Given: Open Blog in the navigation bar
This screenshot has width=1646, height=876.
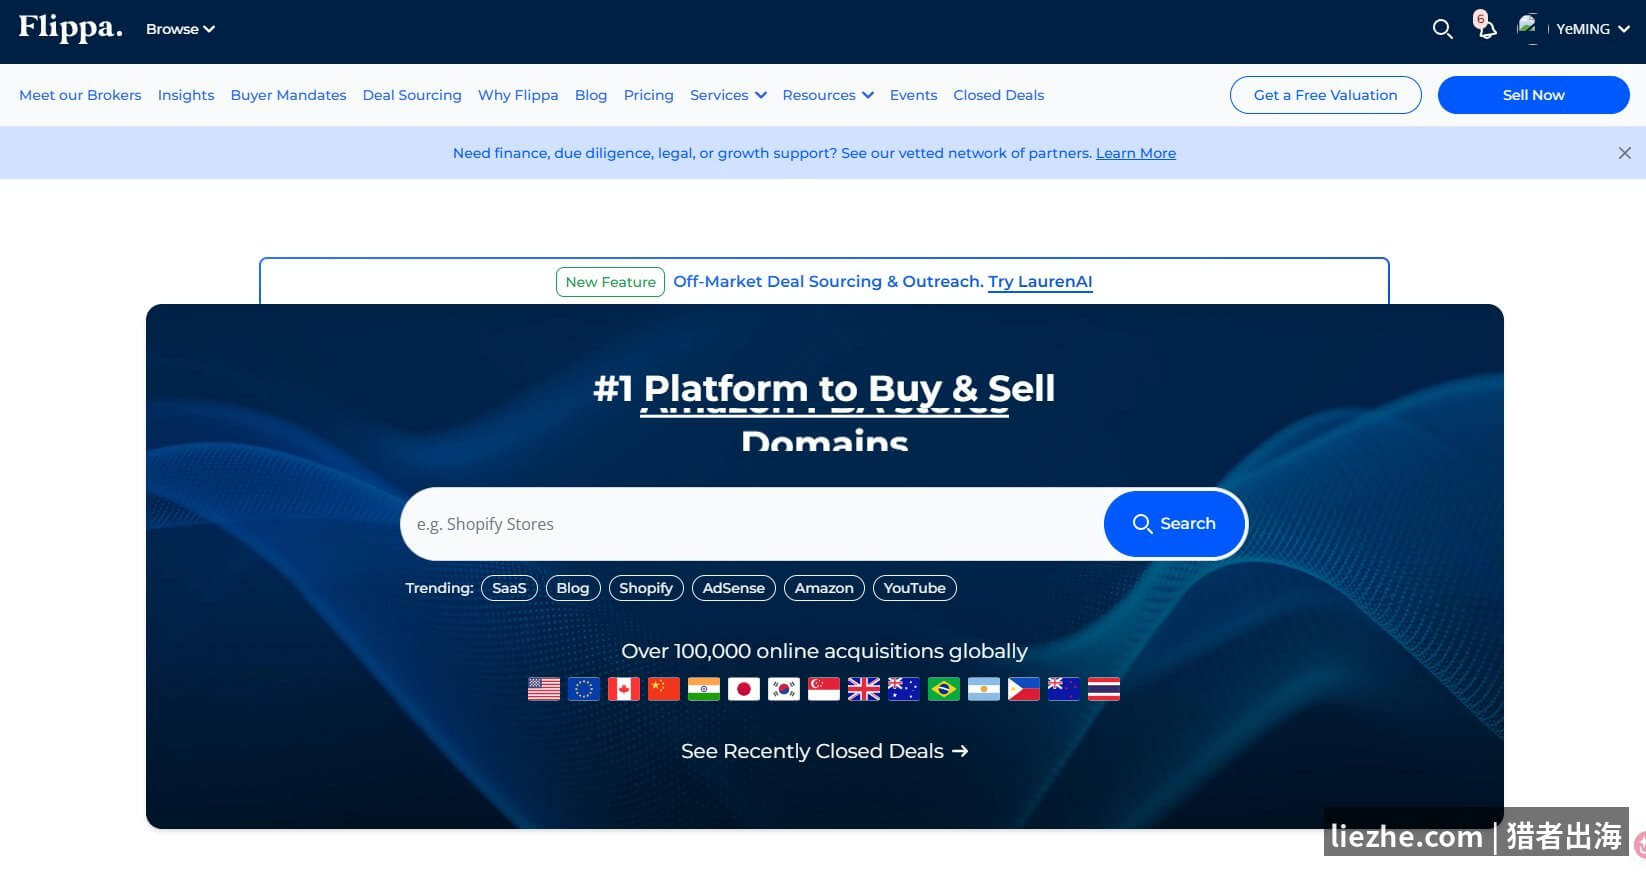Looking at the screenshot, I should (591, 95).
